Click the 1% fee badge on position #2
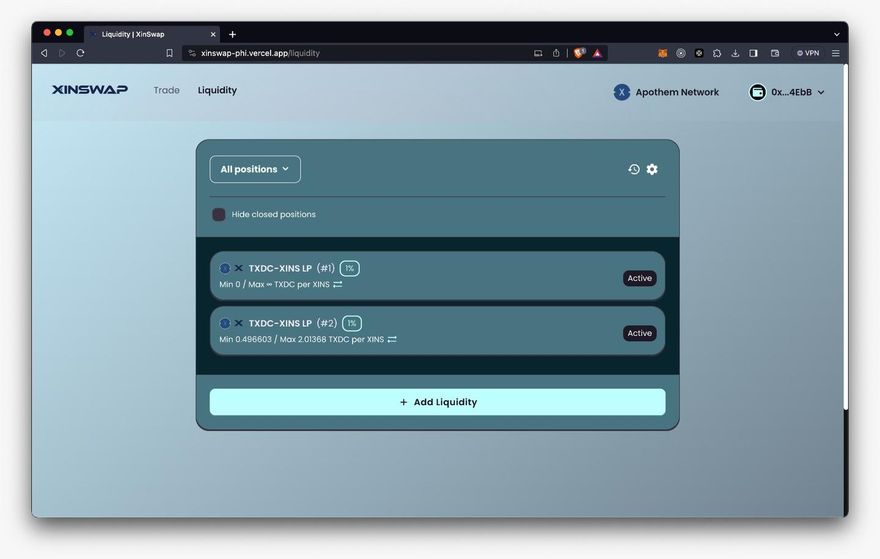Viewport: 880px width, 559px height. click(352, 323)
